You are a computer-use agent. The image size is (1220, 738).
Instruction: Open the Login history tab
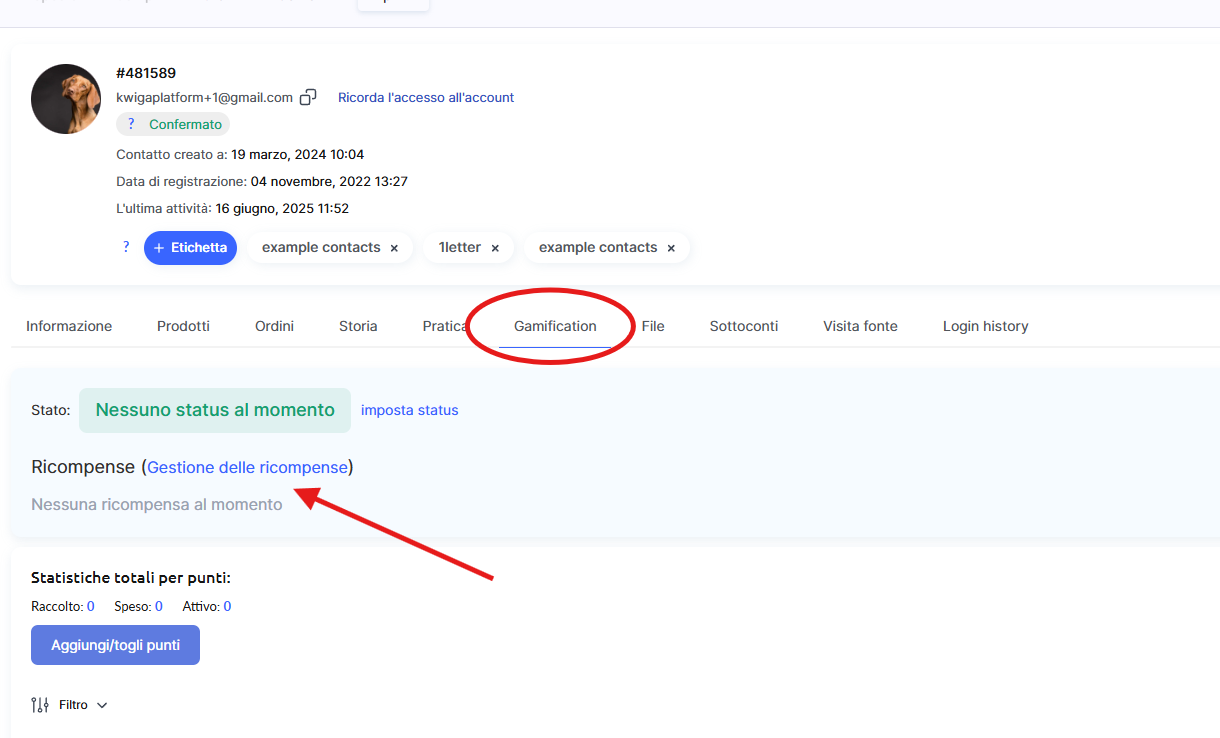pos(985,326)
